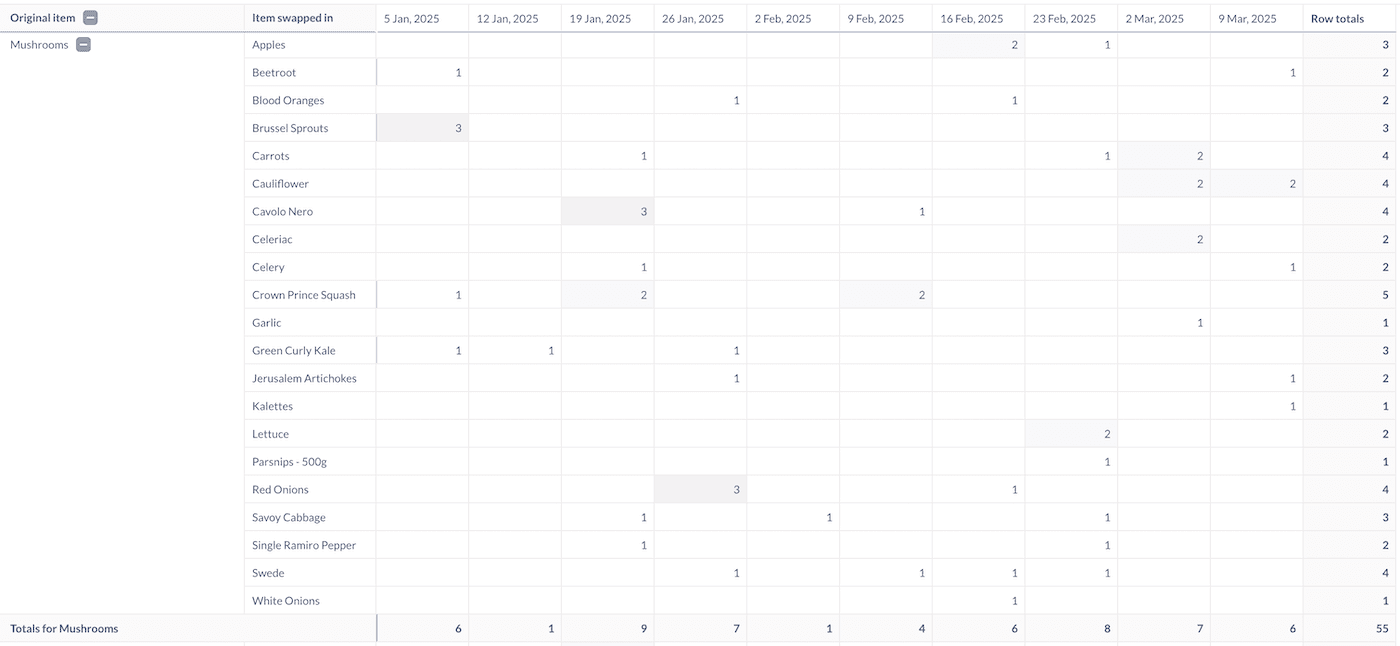Click the 16 Feb, 2025 column header

[971, 19]
